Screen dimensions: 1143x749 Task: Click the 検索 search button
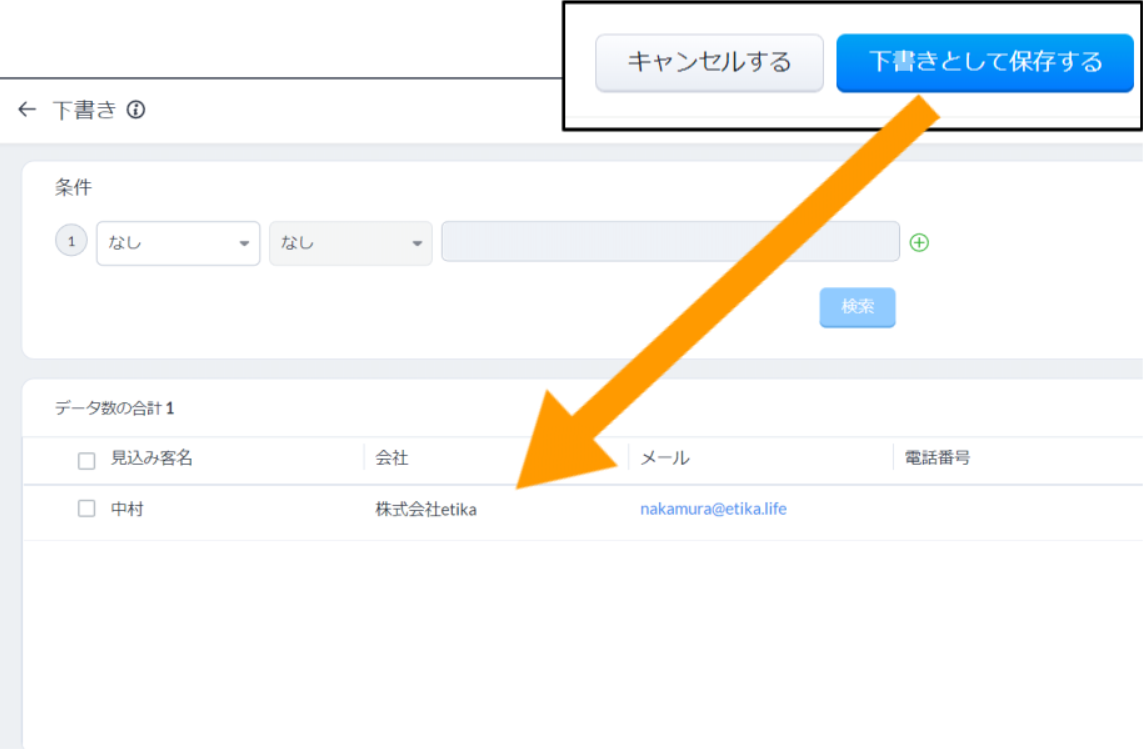point(857,307)
